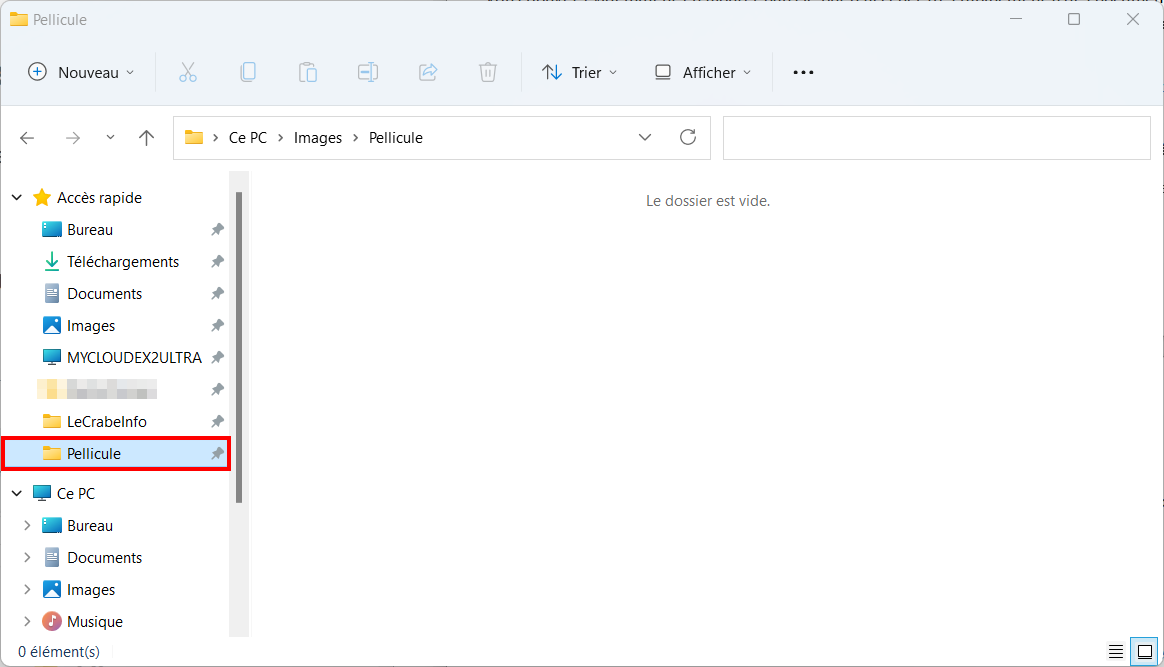
Task: Open MYCLOUDEX2ULTRA network location
Action: [134, 358]
